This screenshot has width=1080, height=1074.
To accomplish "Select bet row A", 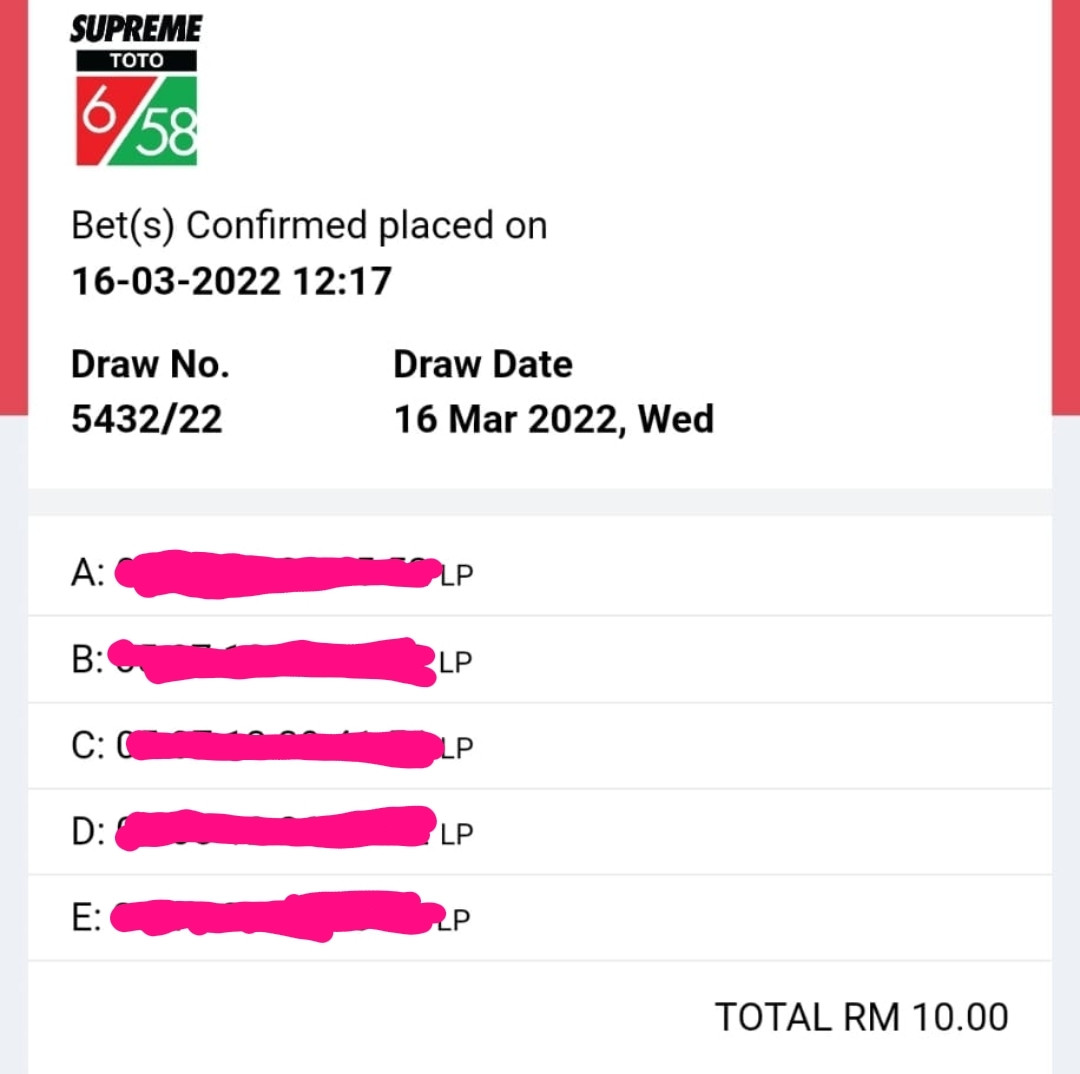I will tap(540, 573).
